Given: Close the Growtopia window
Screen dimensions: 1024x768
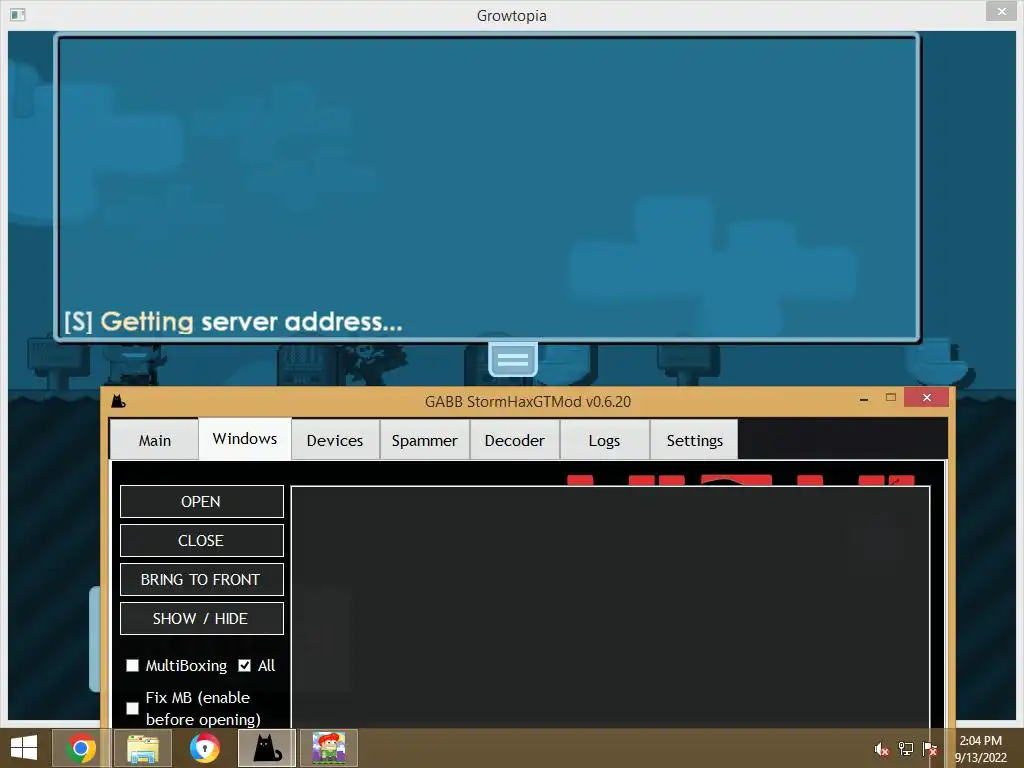Looking at the screenshot, I should click(x=1002, y=11).
